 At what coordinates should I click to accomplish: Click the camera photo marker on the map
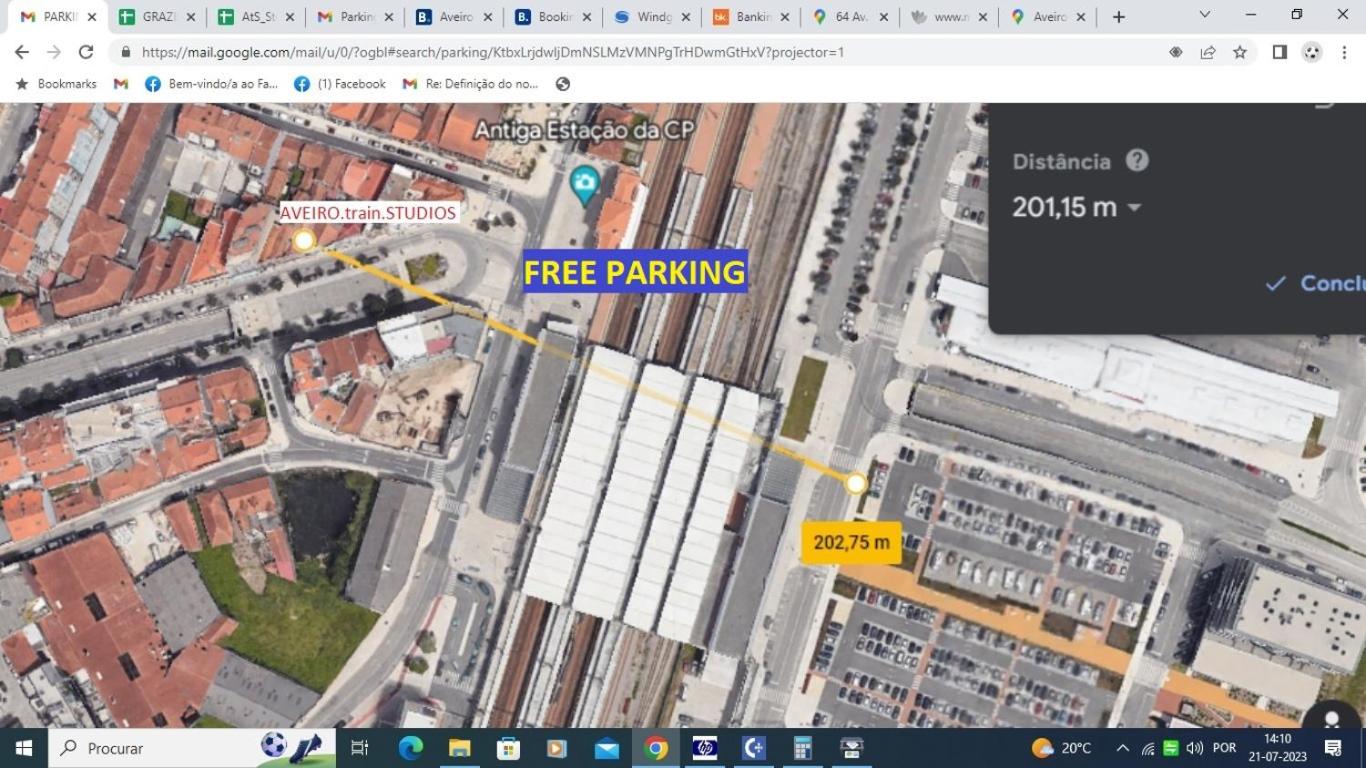584,184
